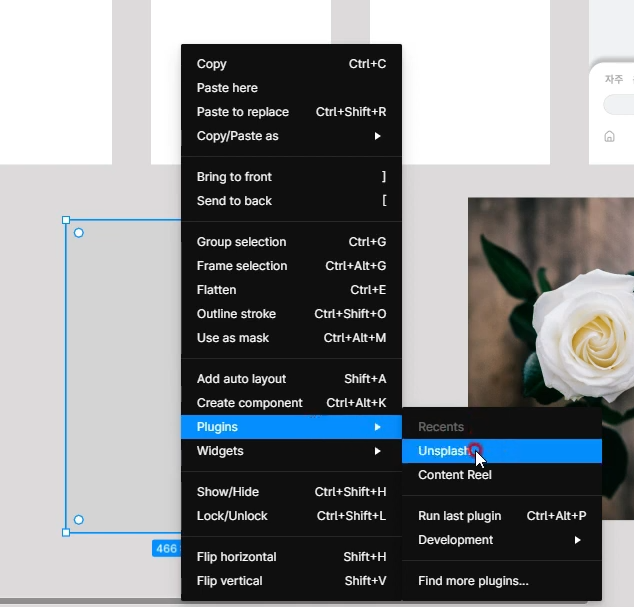Click the top-left resize handle of the selection
This screenshot has width=634, height=607.
tap(66, 220)
